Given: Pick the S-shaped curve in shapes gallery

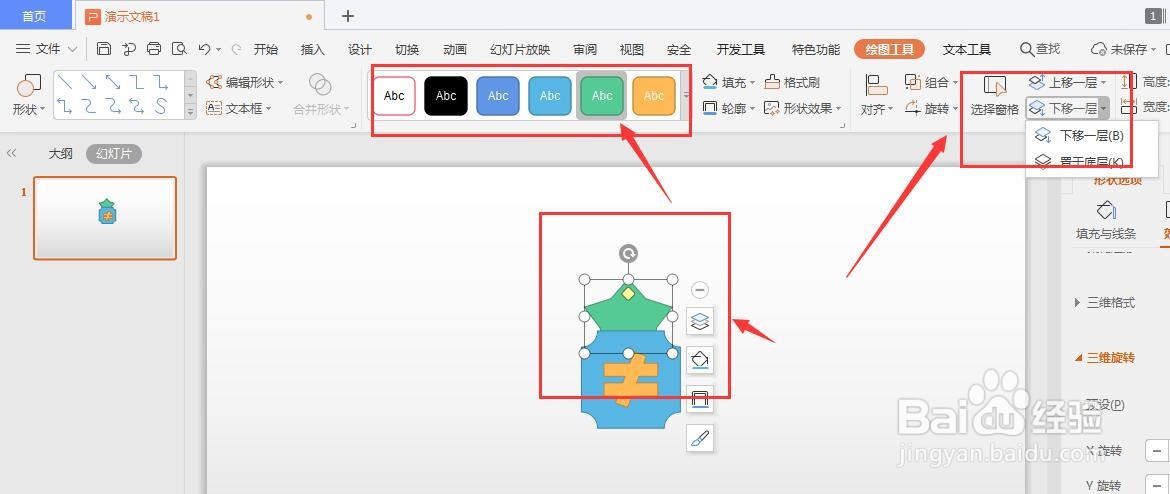Looking at the screenshot, I should tap(160, 106).
